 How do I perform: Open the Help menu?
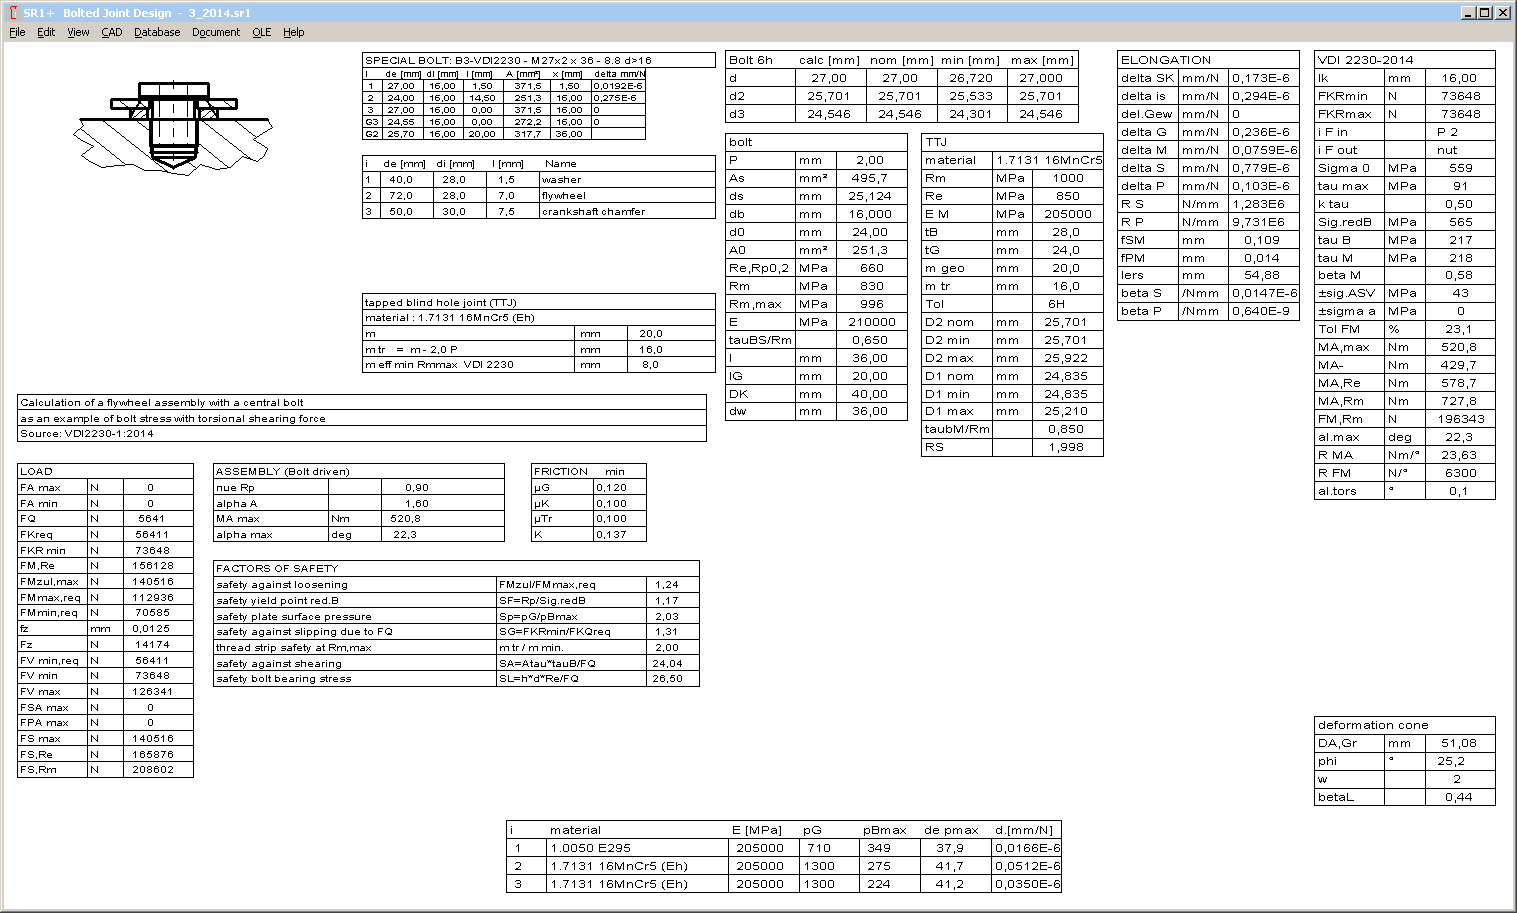point(293,32)
